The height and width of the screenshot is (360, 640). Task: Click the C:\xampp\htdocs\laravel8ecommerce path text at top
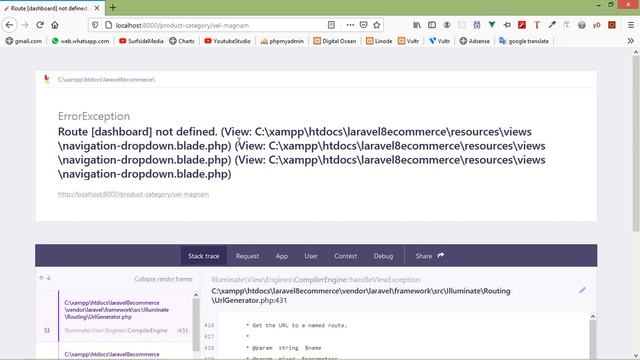click(x=106, y=80)
